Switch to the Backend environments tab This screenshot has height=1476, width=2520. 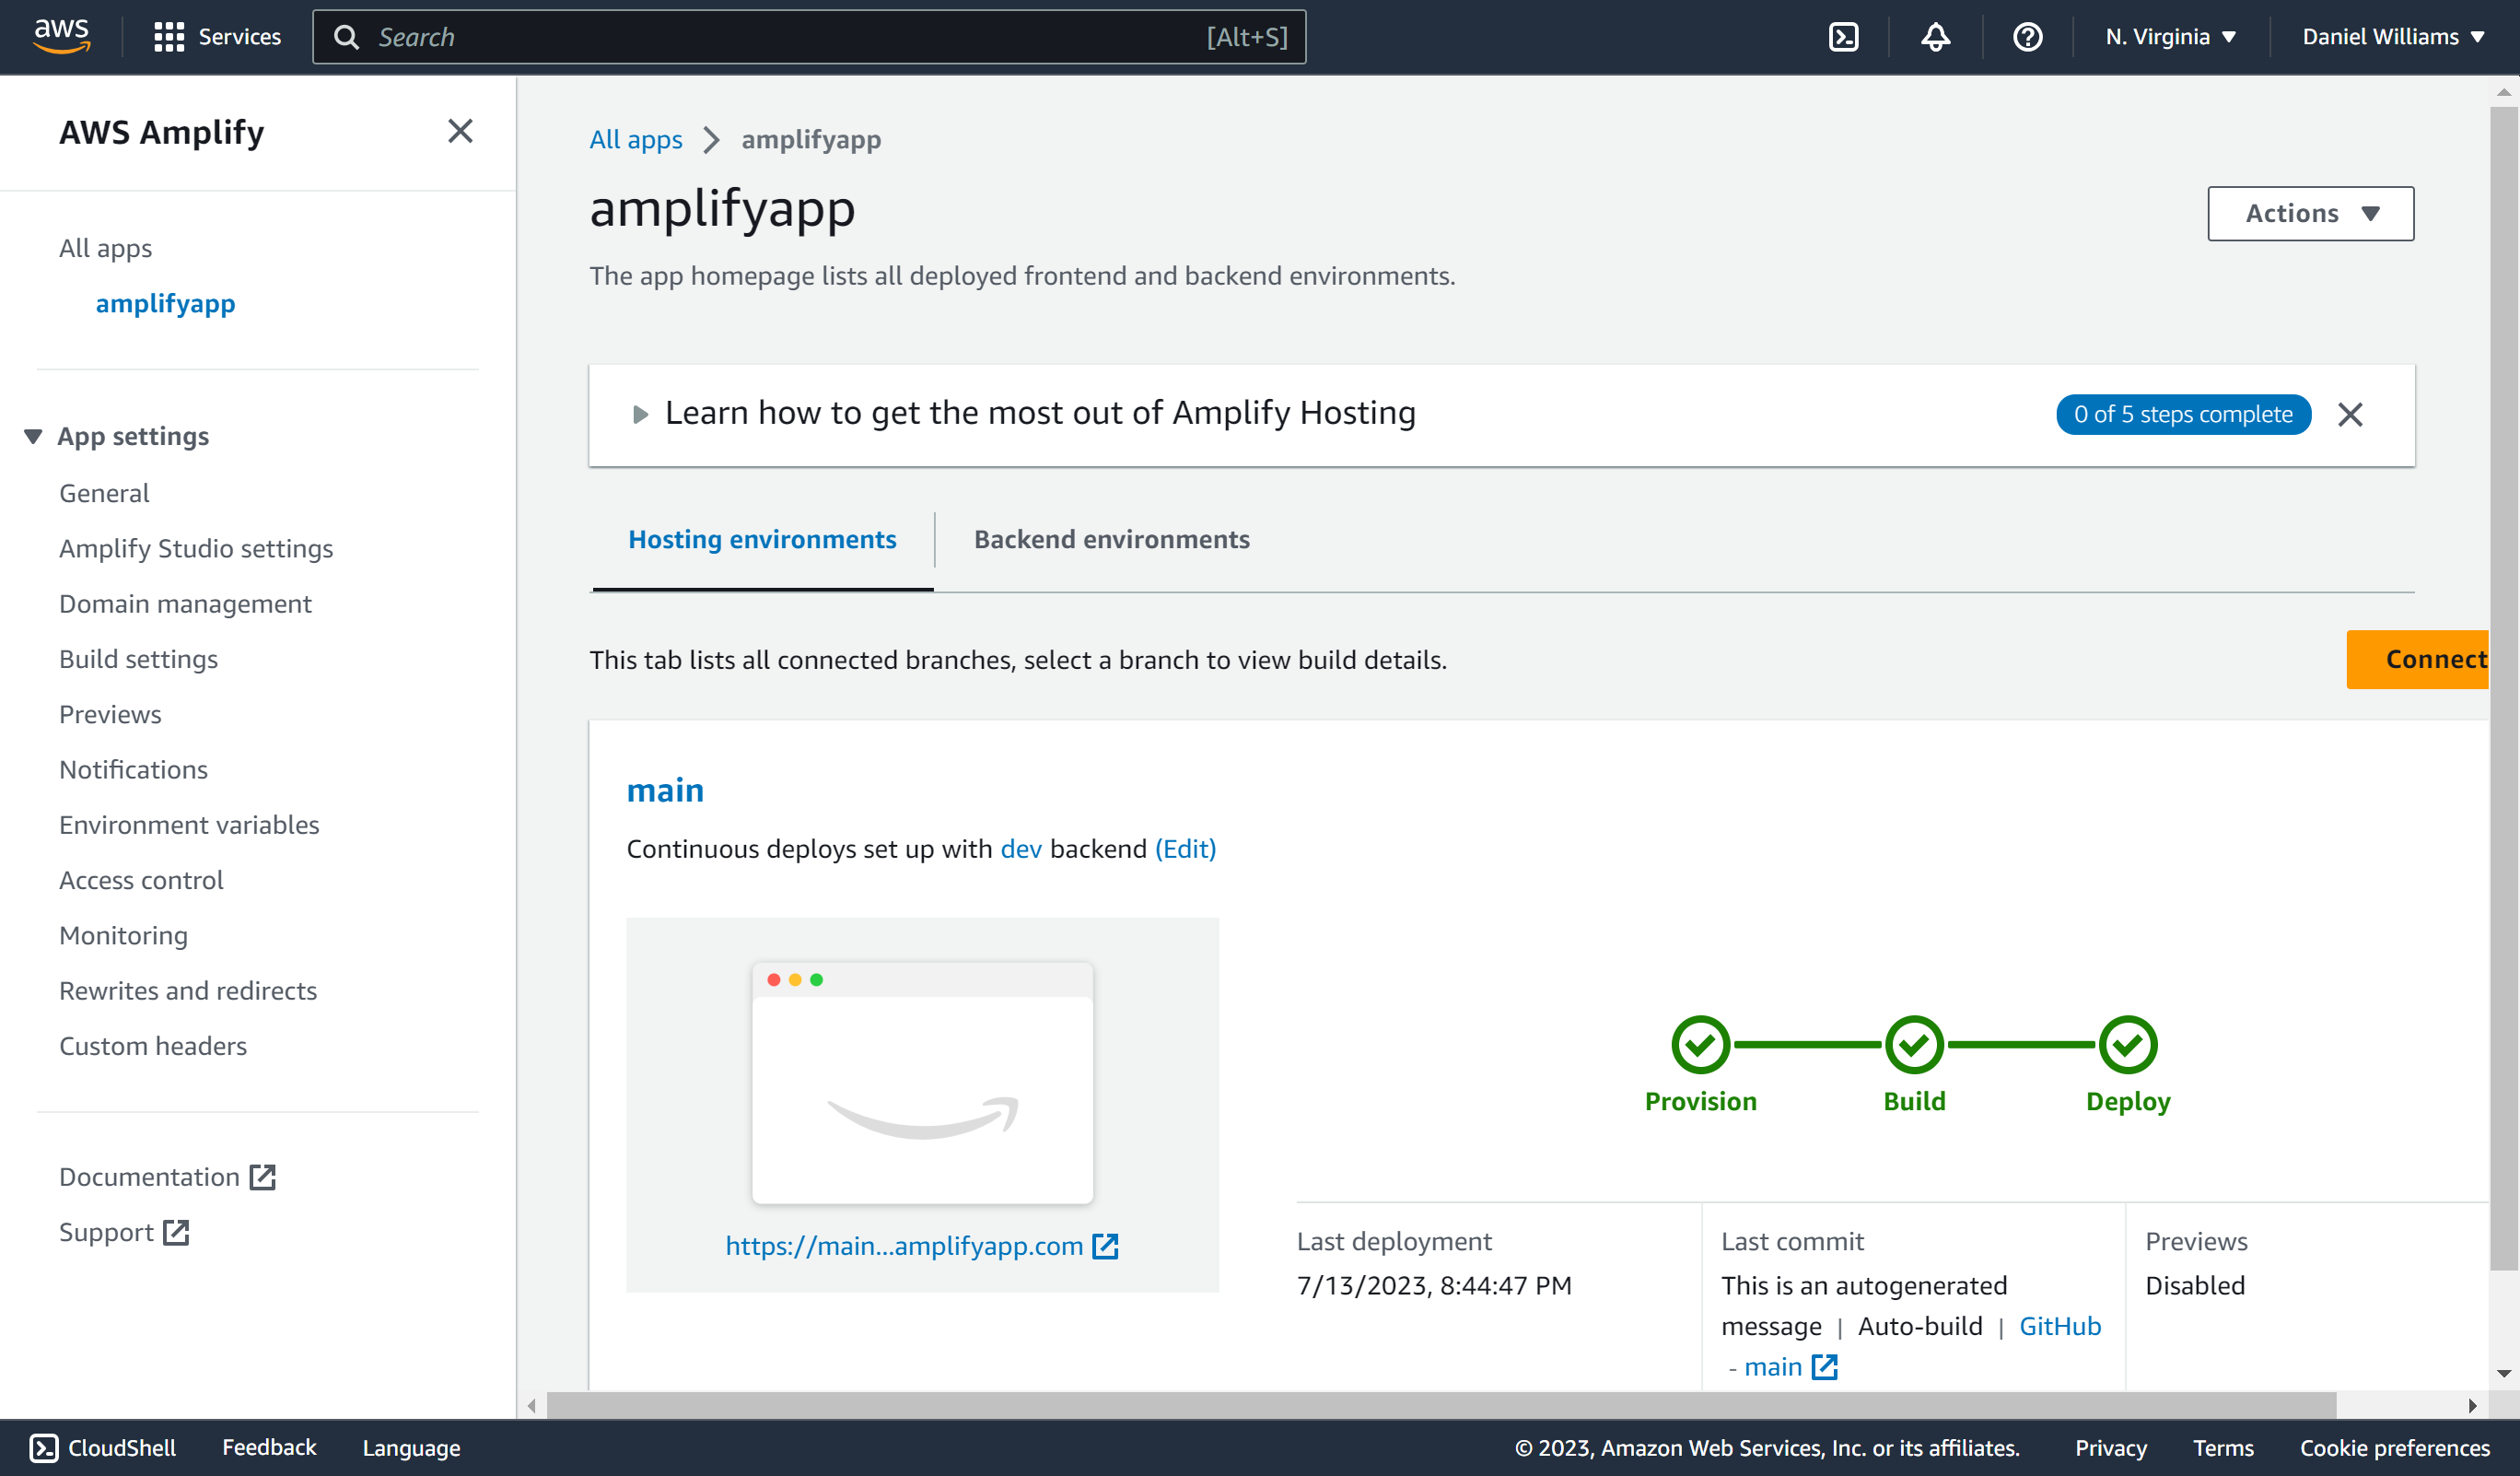tap(1111, 539)
